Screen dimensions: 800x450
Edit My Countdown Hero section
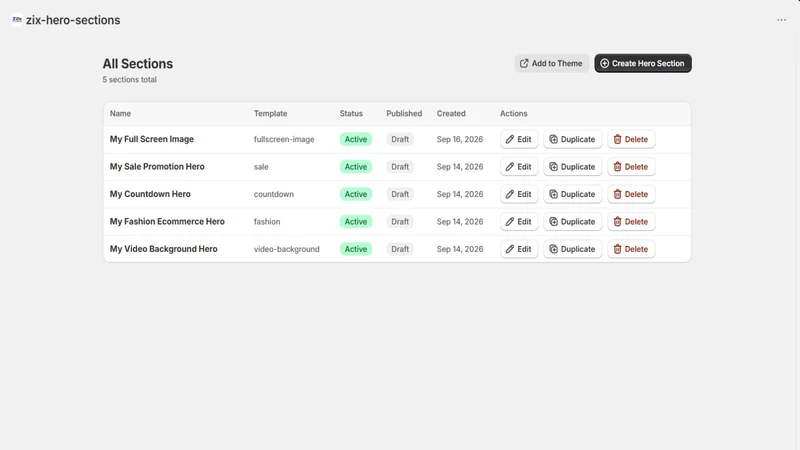(519, 194)
